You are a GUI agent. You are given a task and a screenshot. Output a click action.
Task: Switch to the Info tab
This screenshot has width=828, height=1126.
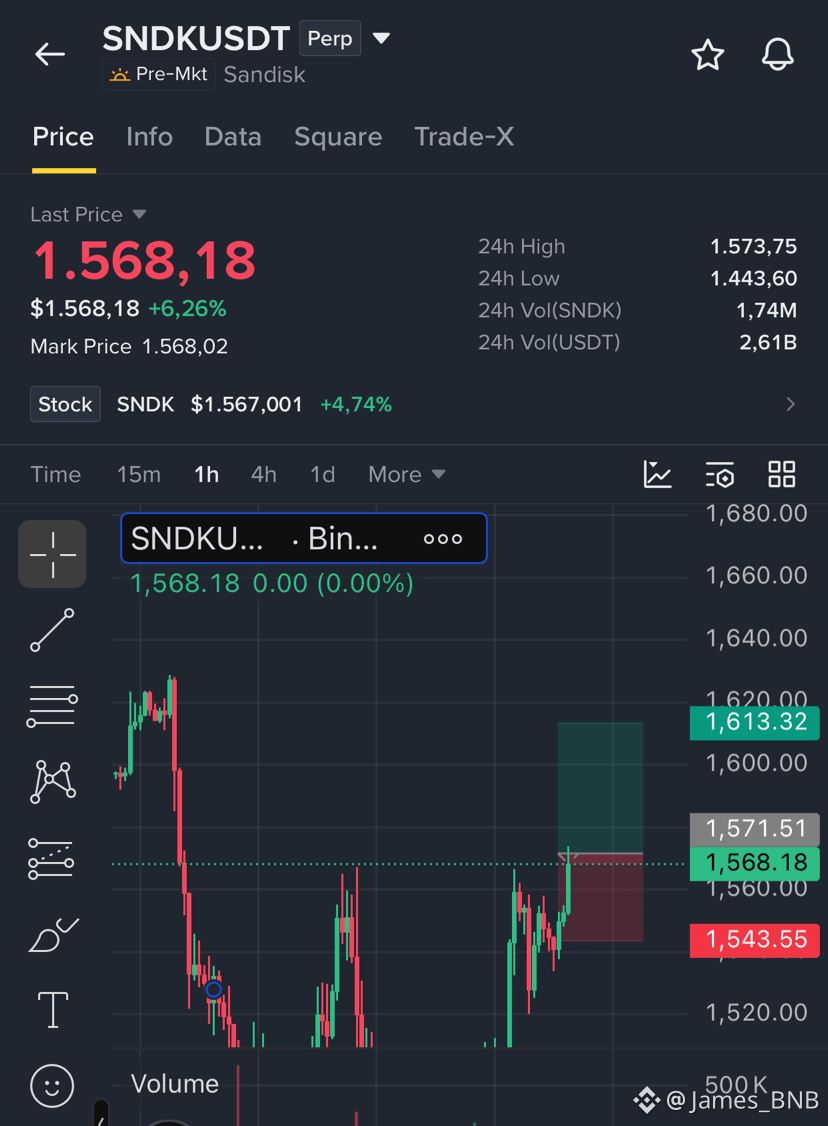point(149,136)
